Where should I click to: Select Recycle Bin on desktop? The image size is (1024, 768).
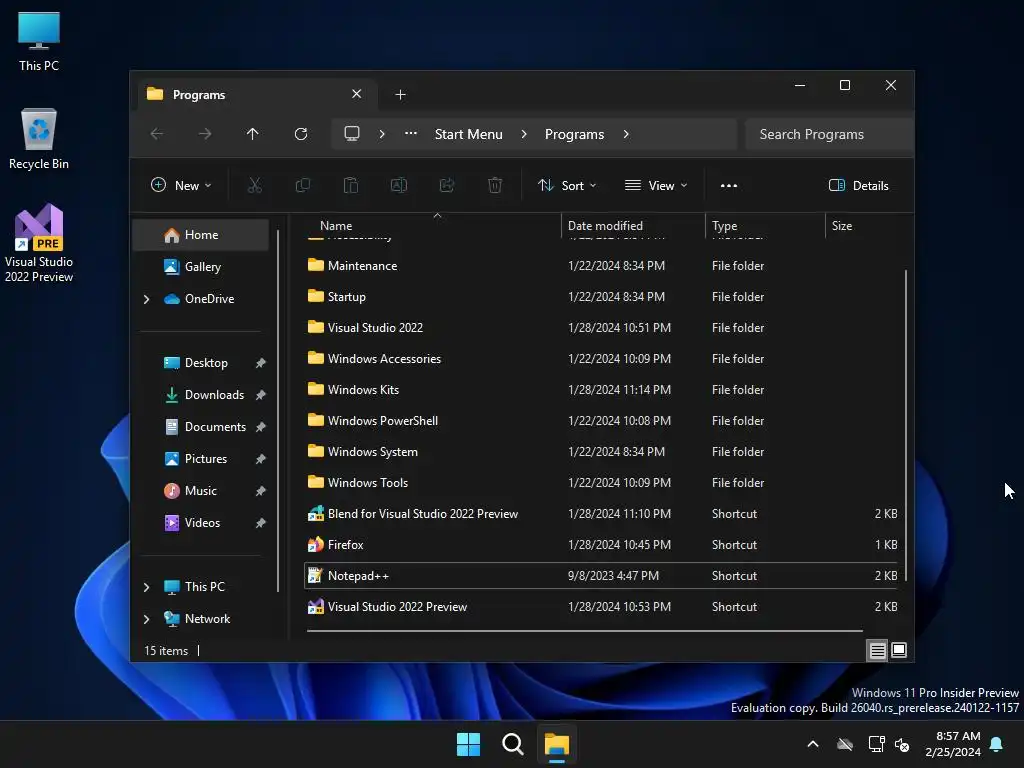[39, 139]
